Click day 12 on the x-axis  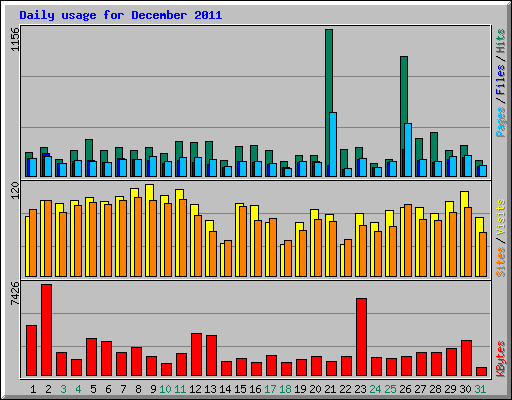(x=195, y=389)
